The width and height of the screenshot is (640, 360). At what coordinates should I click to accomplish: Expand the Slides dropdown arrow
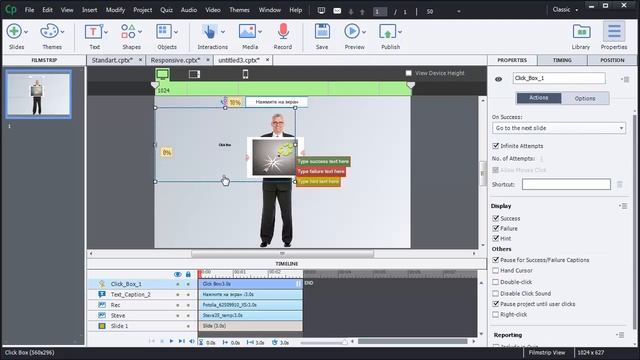26,32
